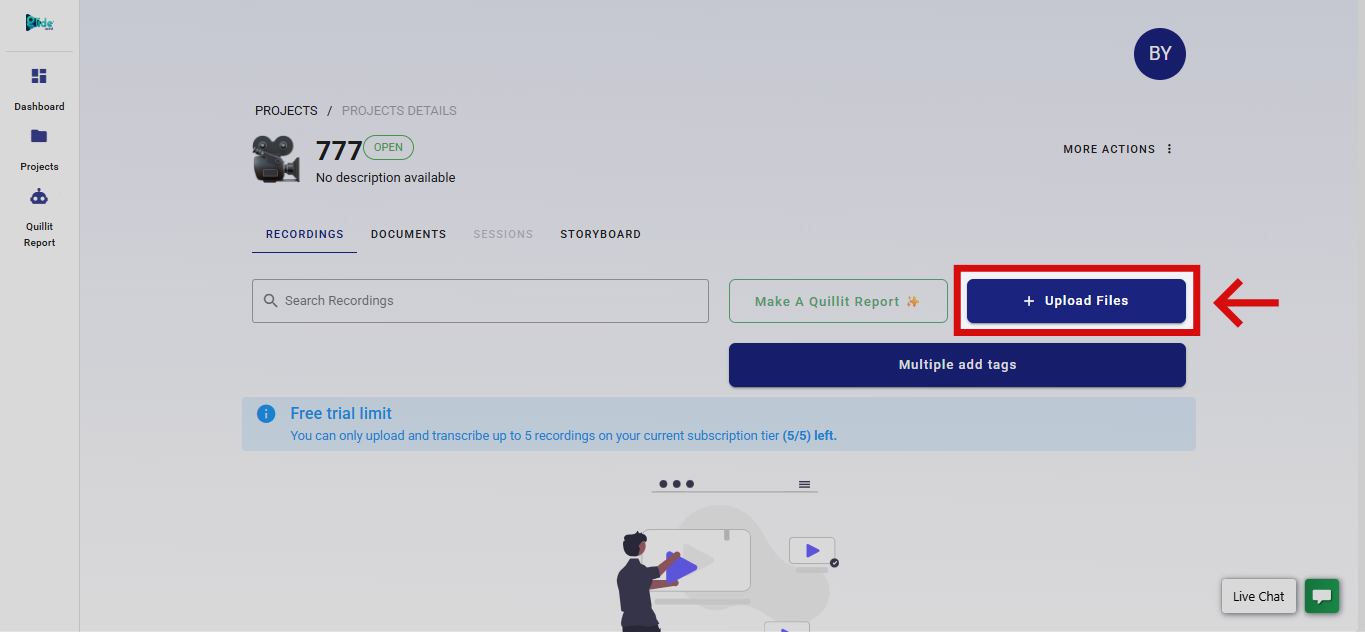The width and height of the screenshot is (1365, 632).
Task: Switch to the DOCUMENTS tab
Action: tap(408, 234)
